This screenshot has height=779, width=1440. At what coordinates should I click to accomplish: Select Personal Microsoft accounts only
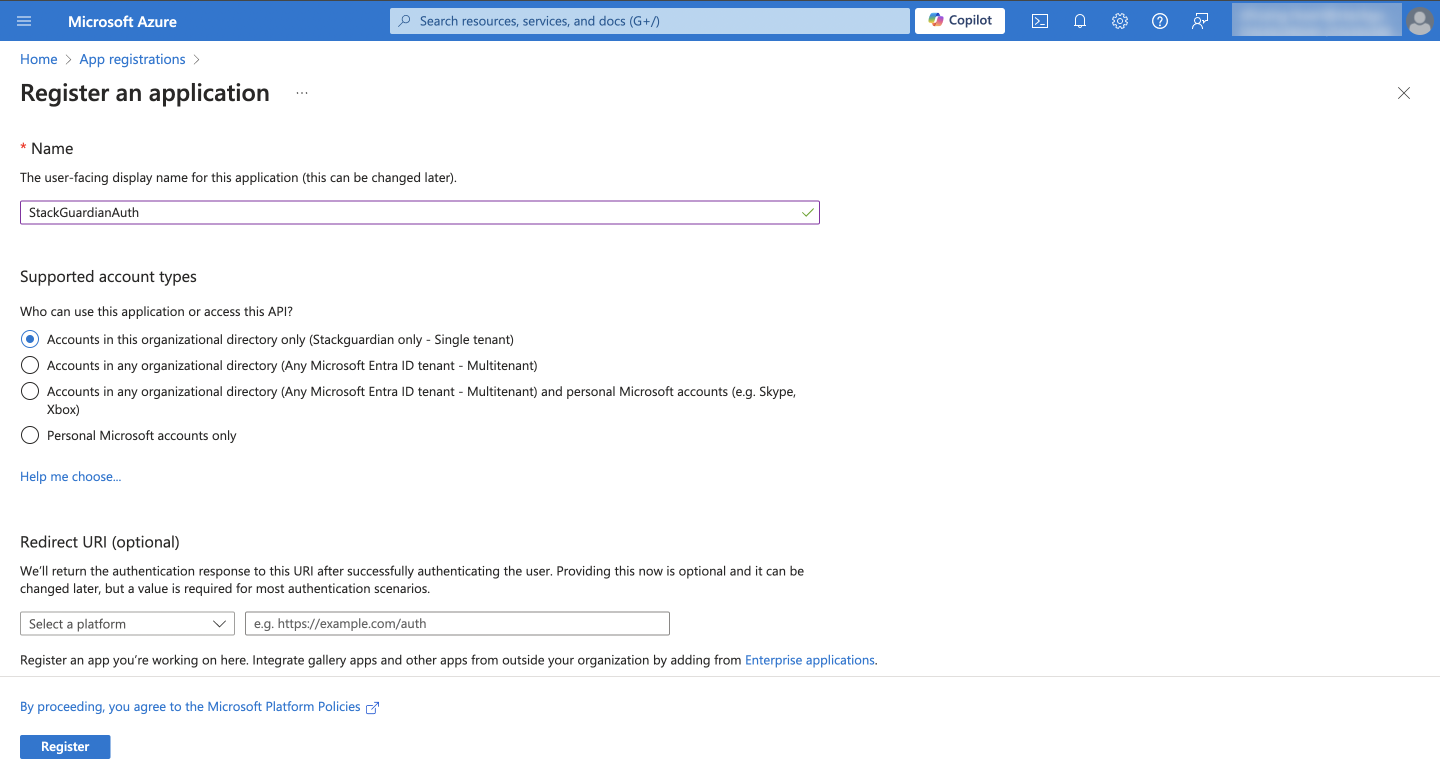(x=30, y=436)
